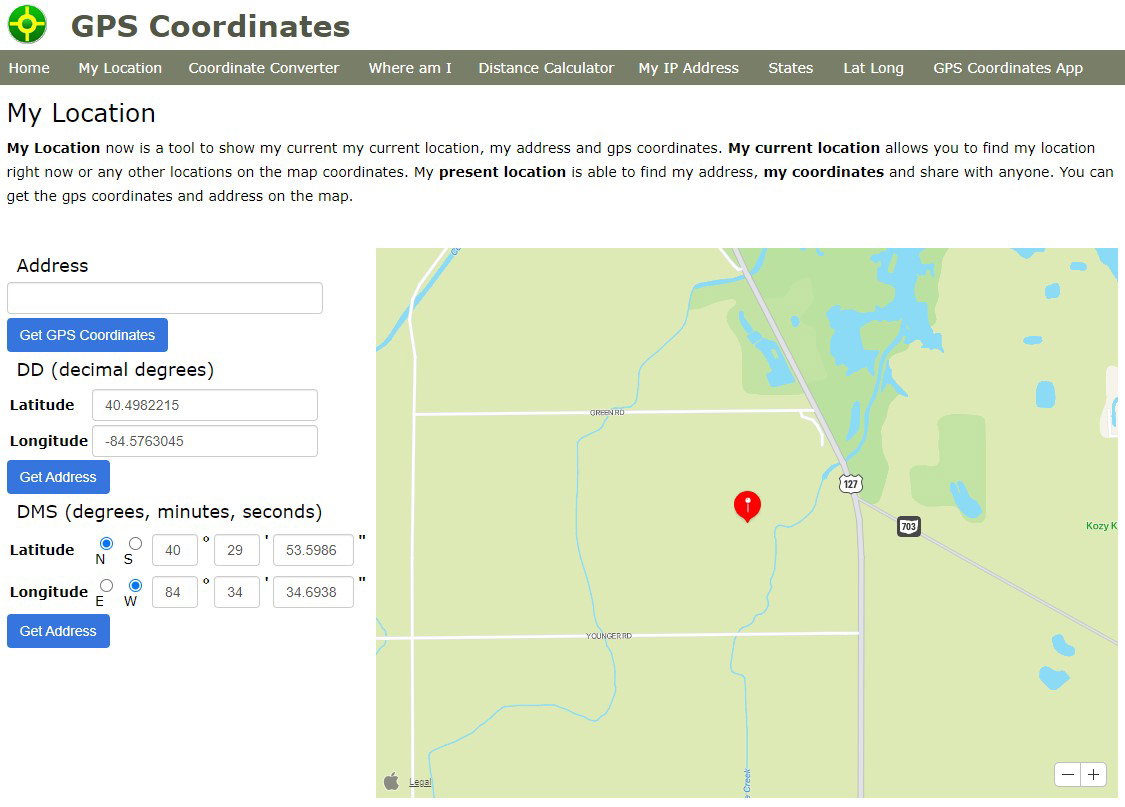Image resolution: width=1125 pixels, height=807 pixels.
Task: Select S latitude radio button
Action: tap(135, 543)
